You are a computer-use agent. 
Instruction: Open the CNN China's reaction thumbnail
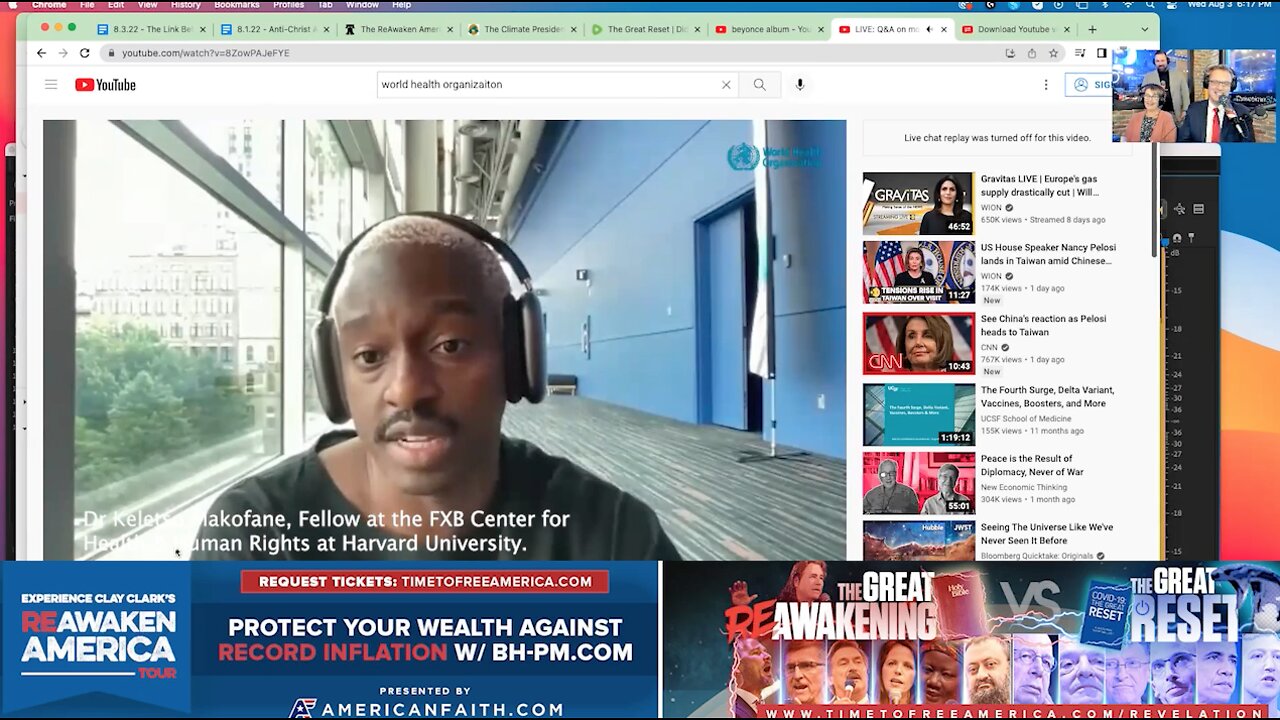click(x=918, y=343)
